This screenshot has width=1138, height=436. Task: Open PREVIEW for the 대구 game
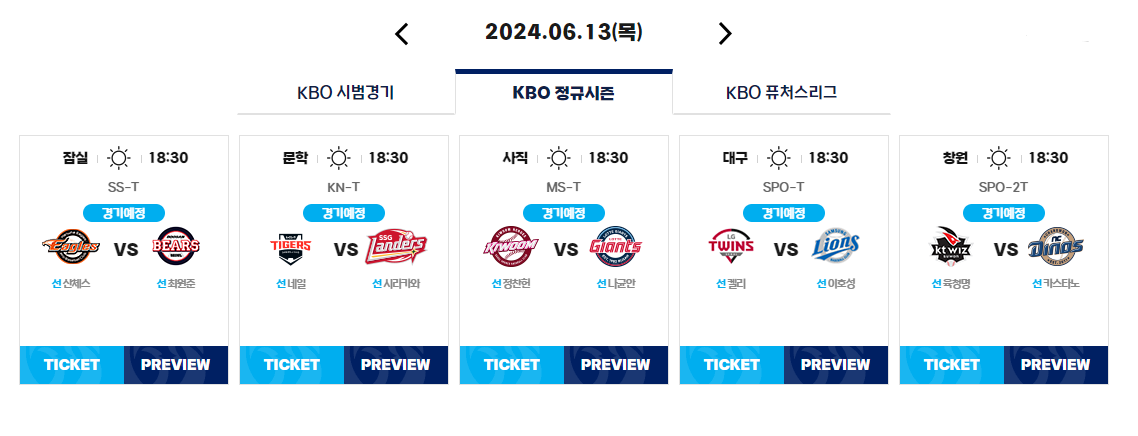click(836, 365)
